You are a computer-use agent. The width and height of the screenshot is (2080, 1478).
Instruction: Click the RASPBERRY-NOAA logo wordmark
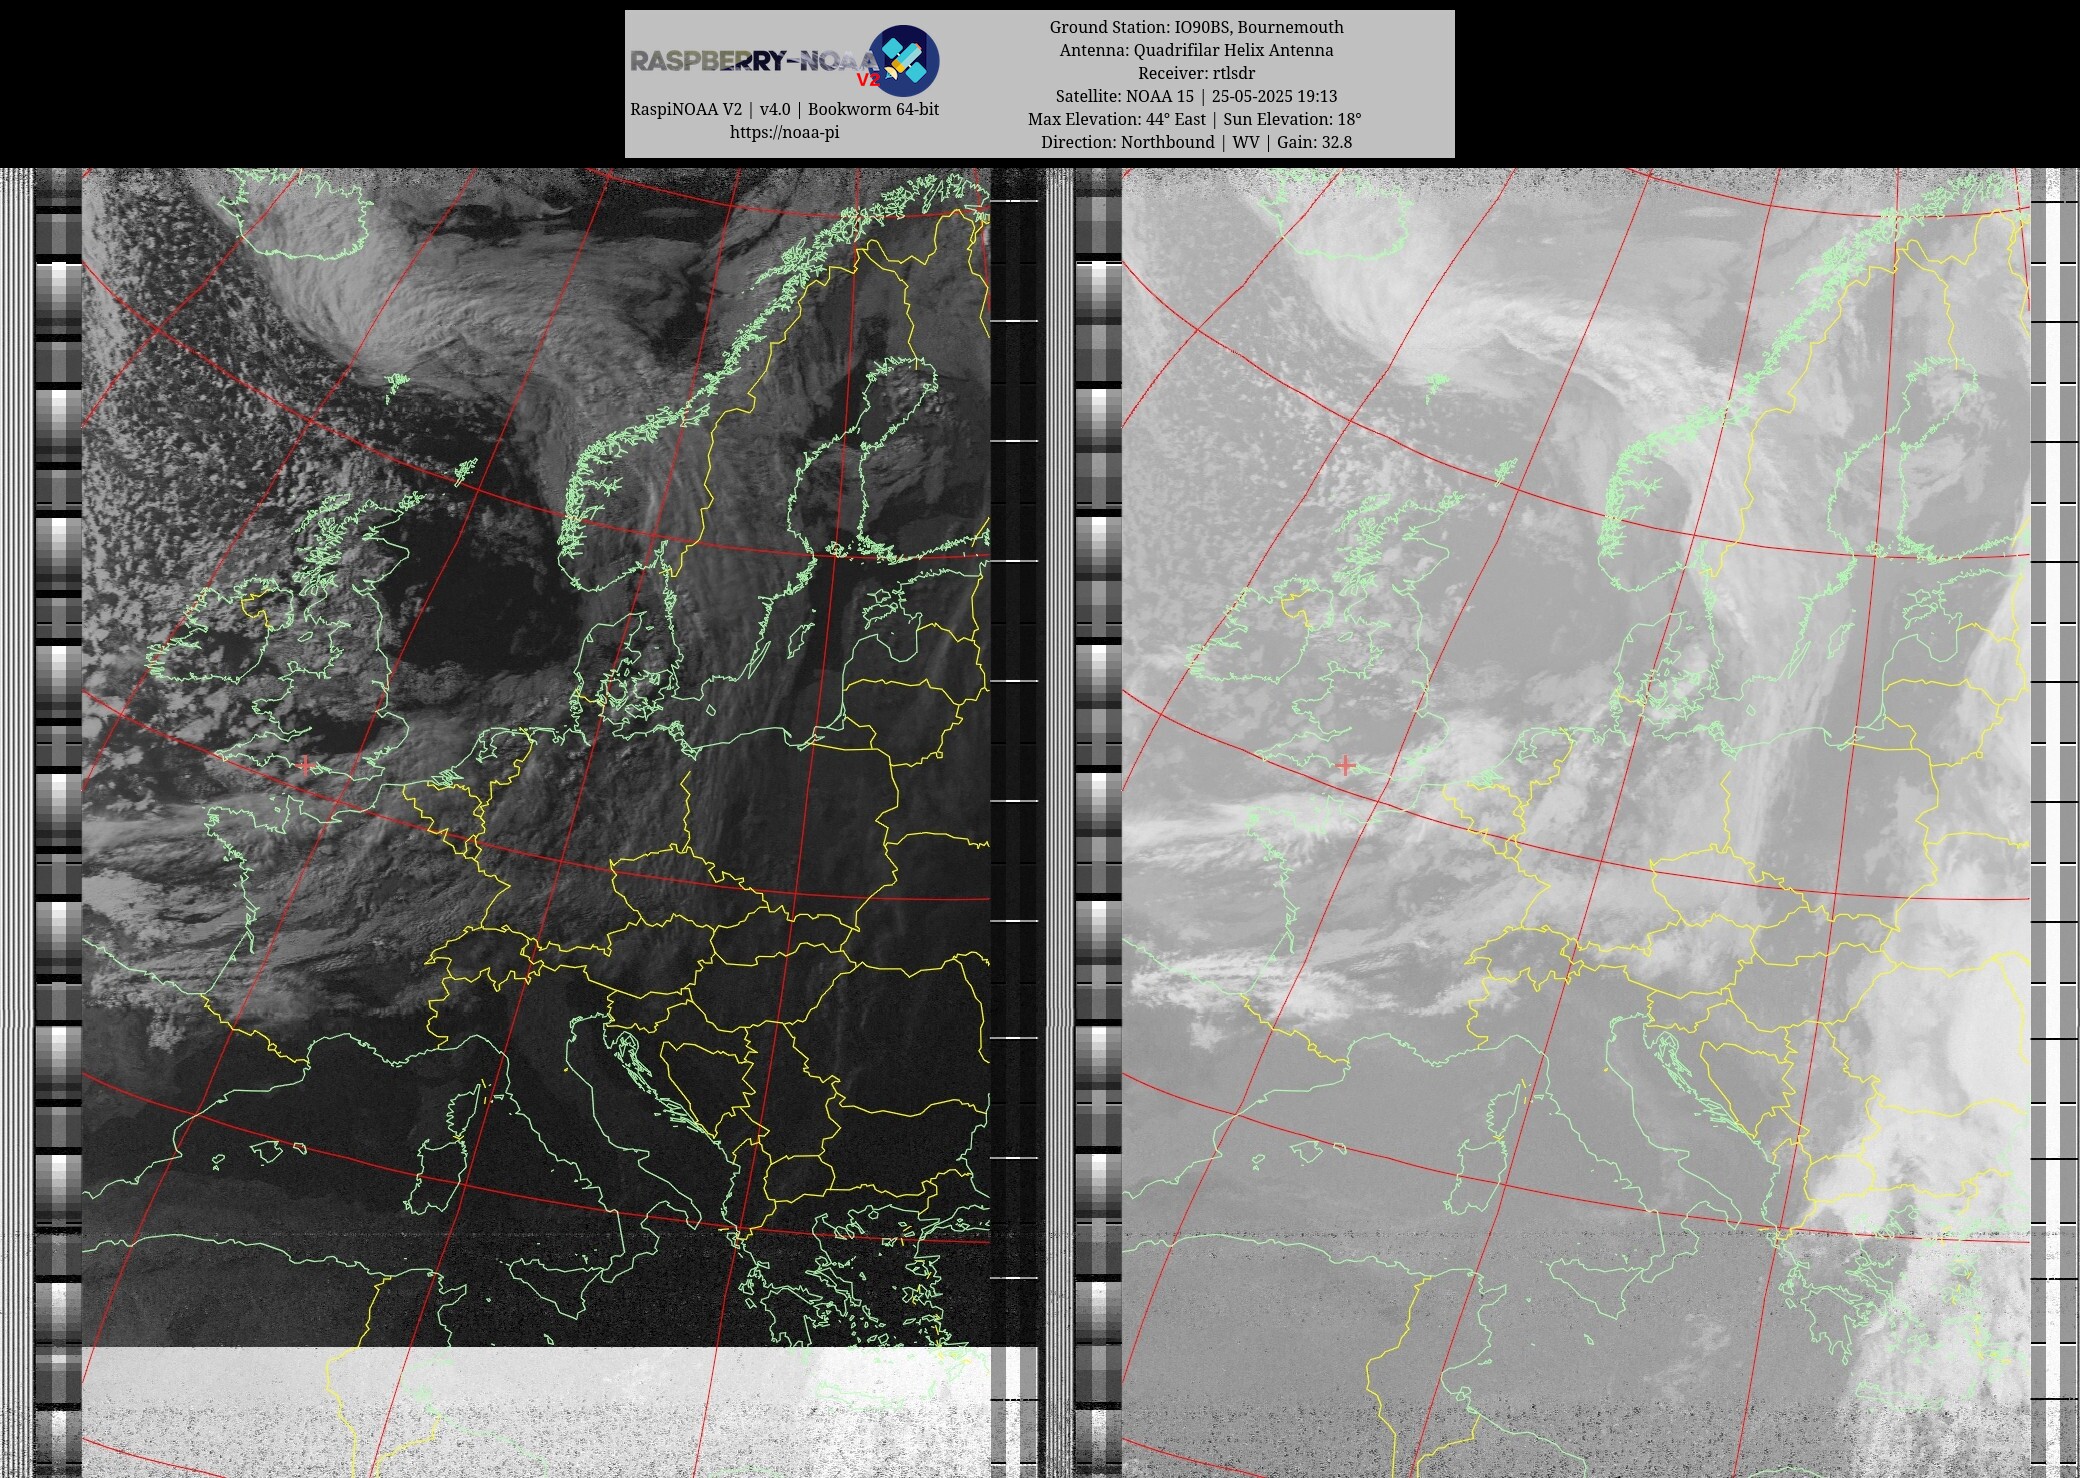[755, 63]
